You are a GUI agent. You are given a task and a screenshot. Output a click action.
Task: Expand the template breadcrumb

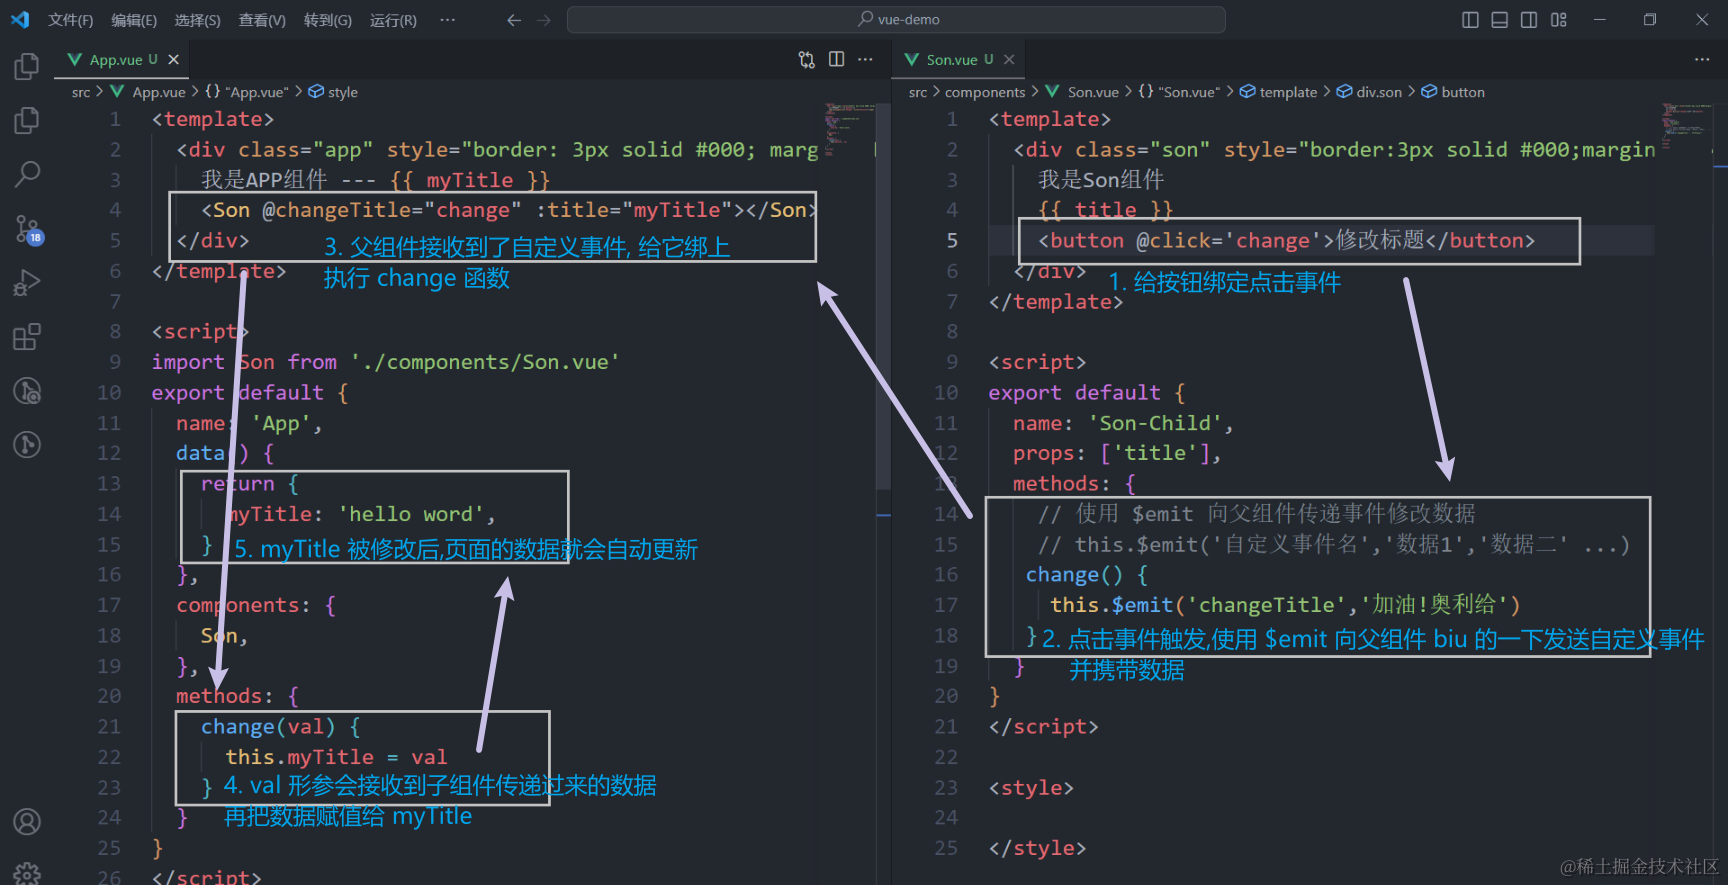click(x=1279, y=92)
